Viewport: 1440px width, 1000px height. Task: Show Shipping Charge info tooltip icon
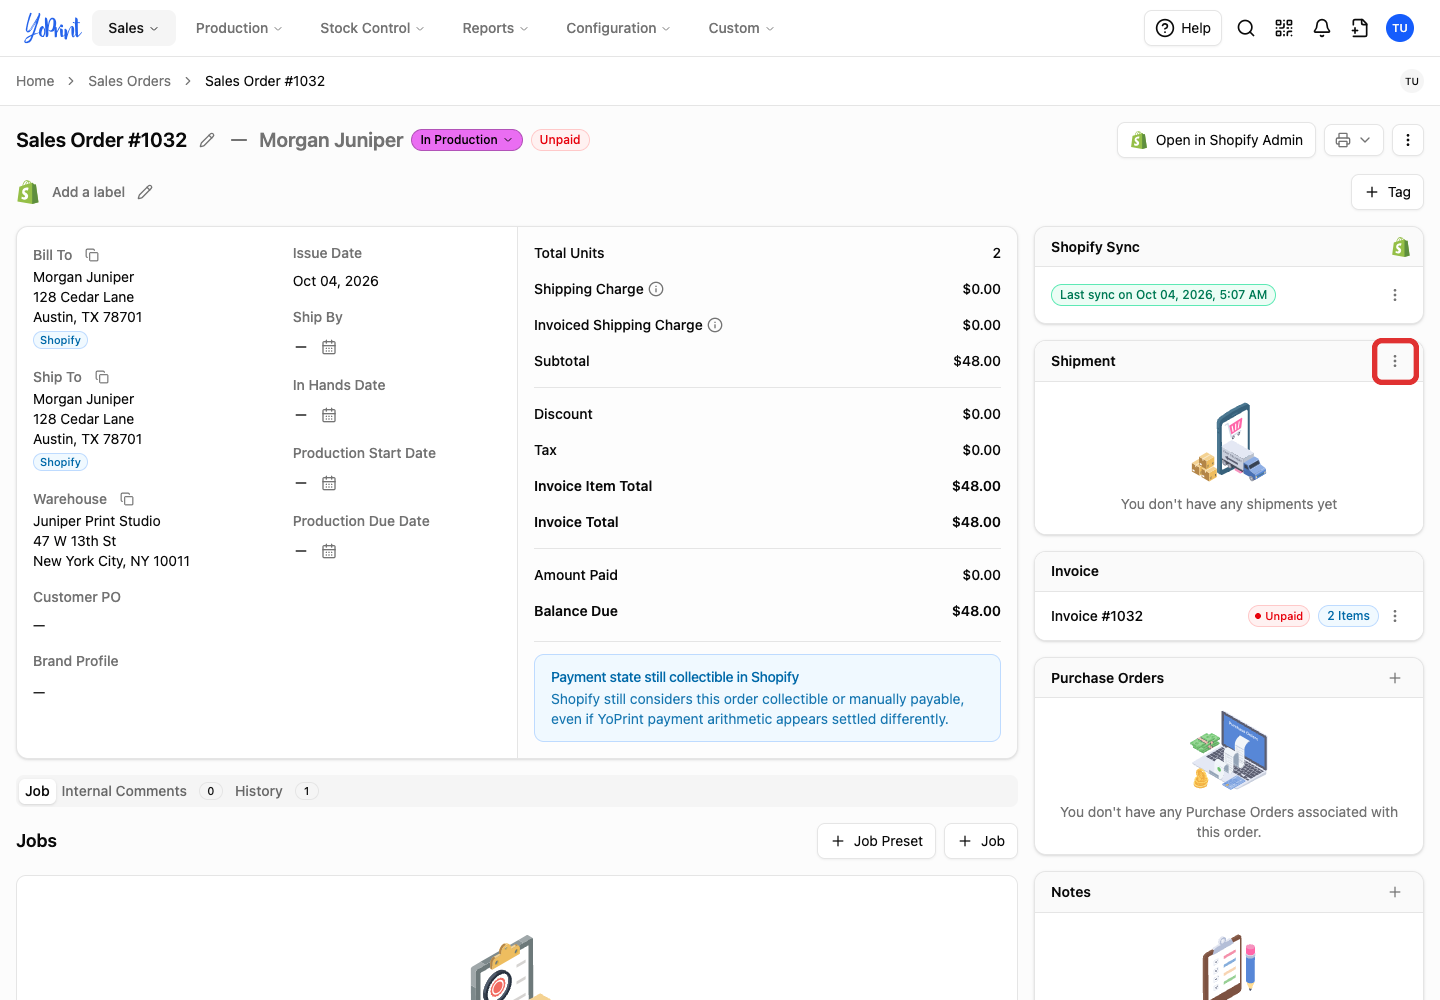(x=656, y=289)
